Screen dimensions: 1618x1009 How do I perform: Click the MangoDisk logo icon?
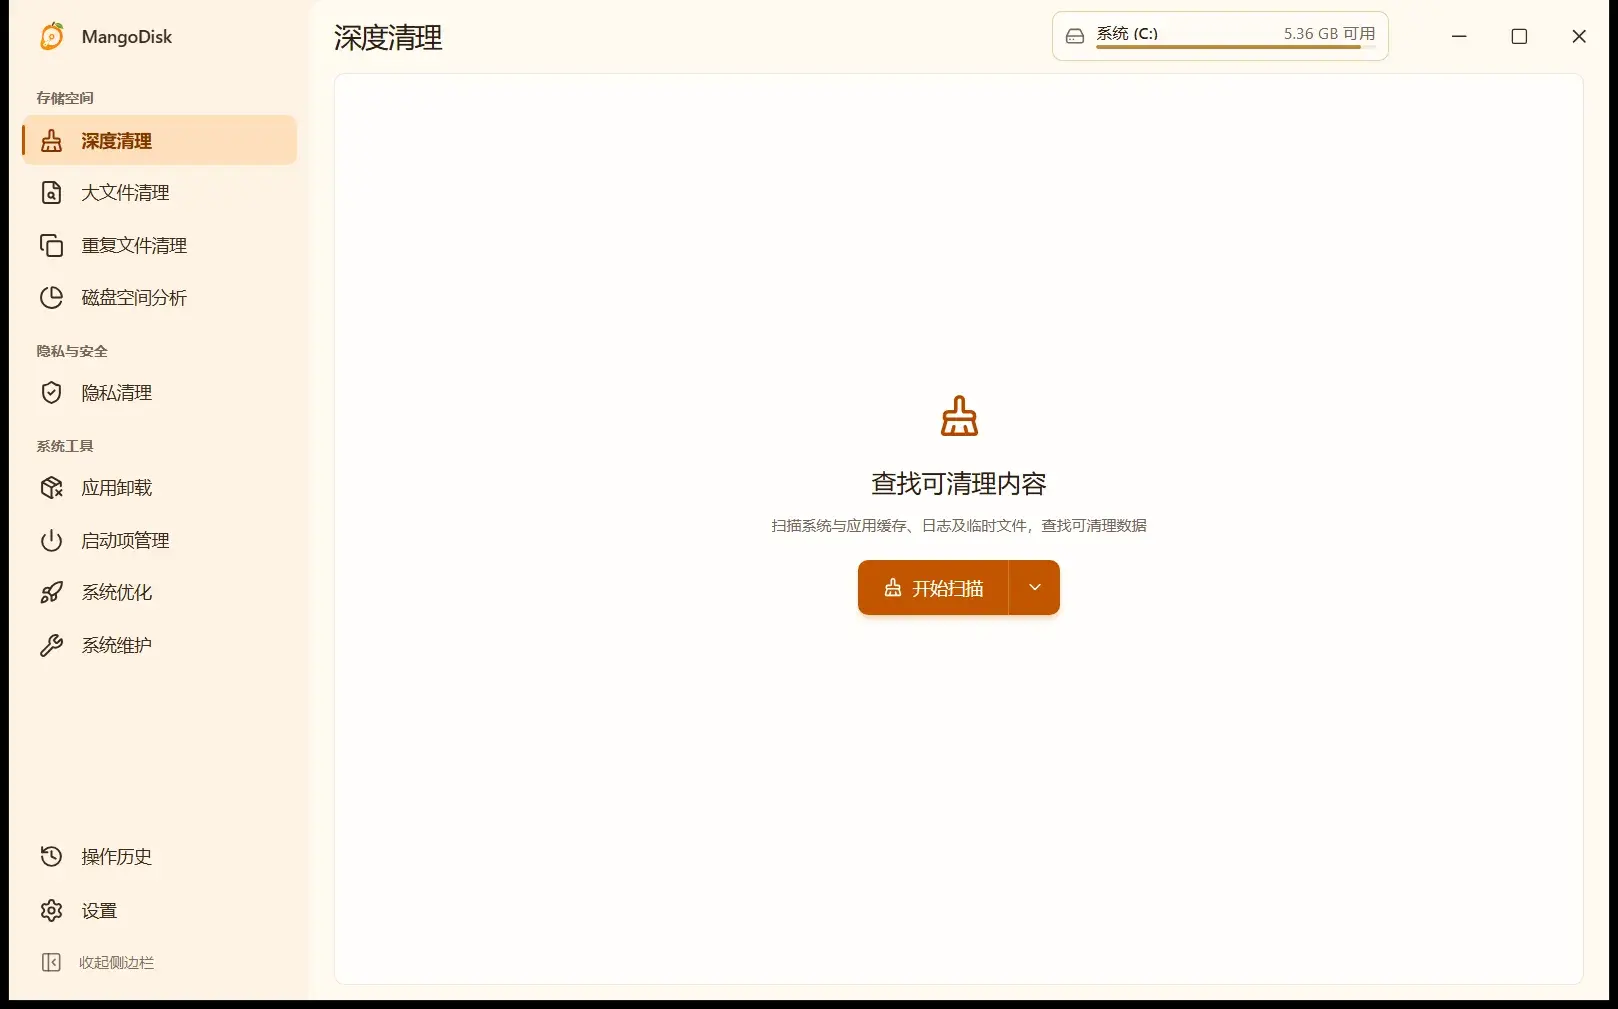point(52,36)
